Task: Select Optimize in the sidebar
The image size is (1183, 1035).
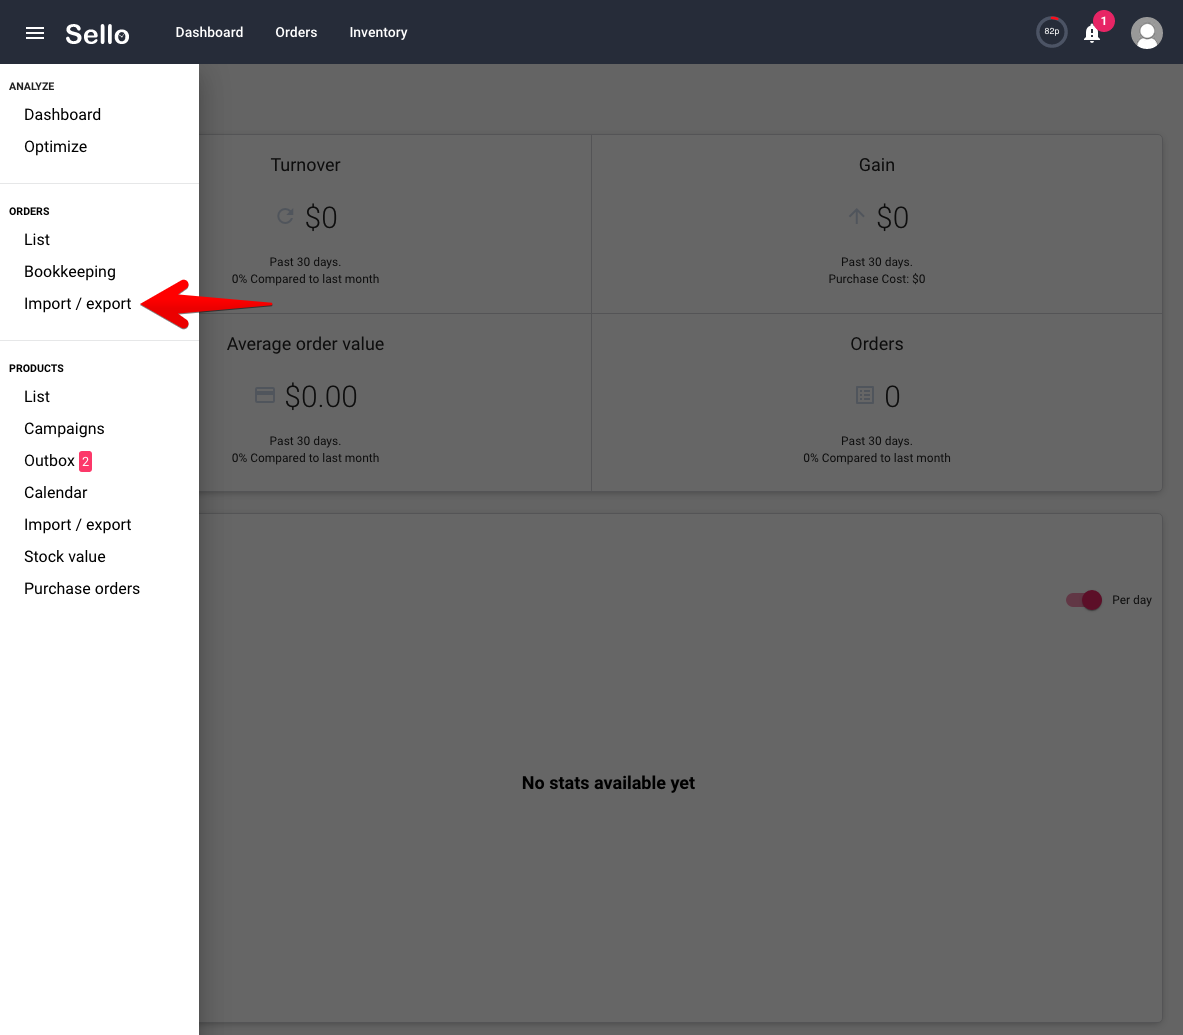Action: pos(56,146)
